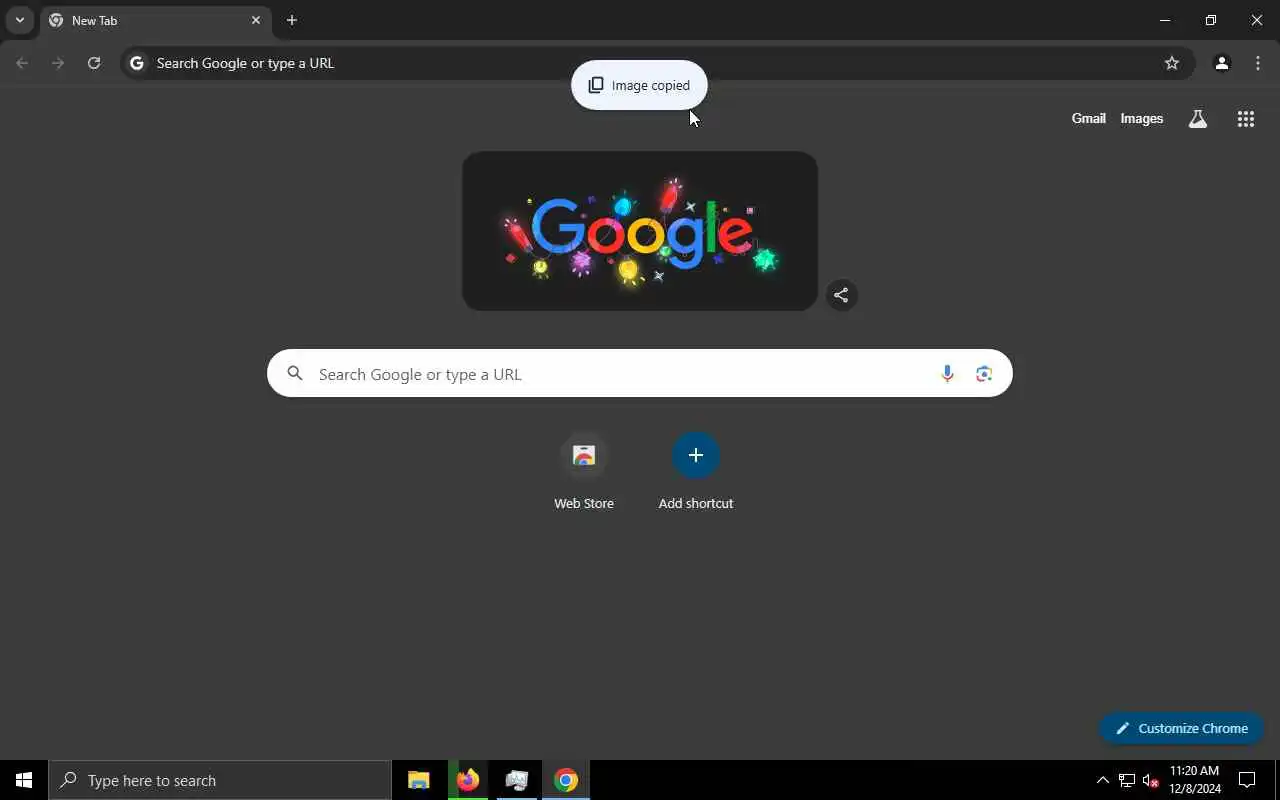
Task: Click the Google icon in address bar
Action: pos(137,63)
